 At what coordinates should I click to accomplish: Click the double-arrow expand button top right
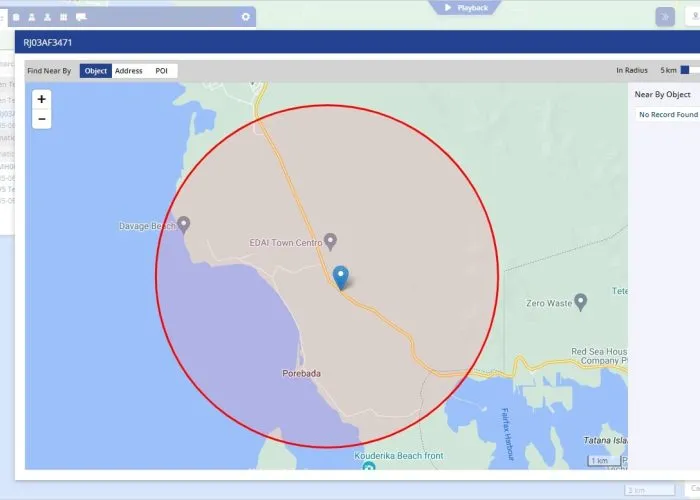(x=664, y=17)
